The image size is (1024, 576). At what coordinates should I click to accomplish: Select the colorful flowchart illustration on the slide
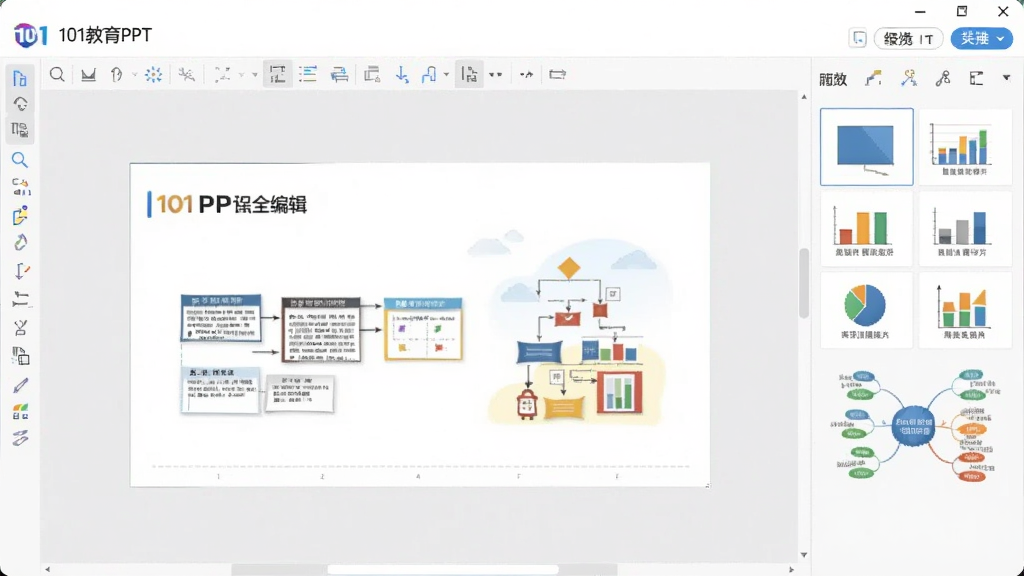coord(575,330)
